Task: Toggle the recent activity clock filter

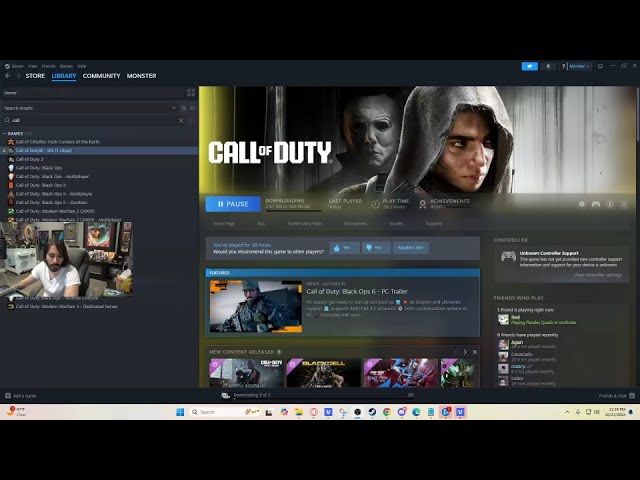Action: click(x=184, y=108)
